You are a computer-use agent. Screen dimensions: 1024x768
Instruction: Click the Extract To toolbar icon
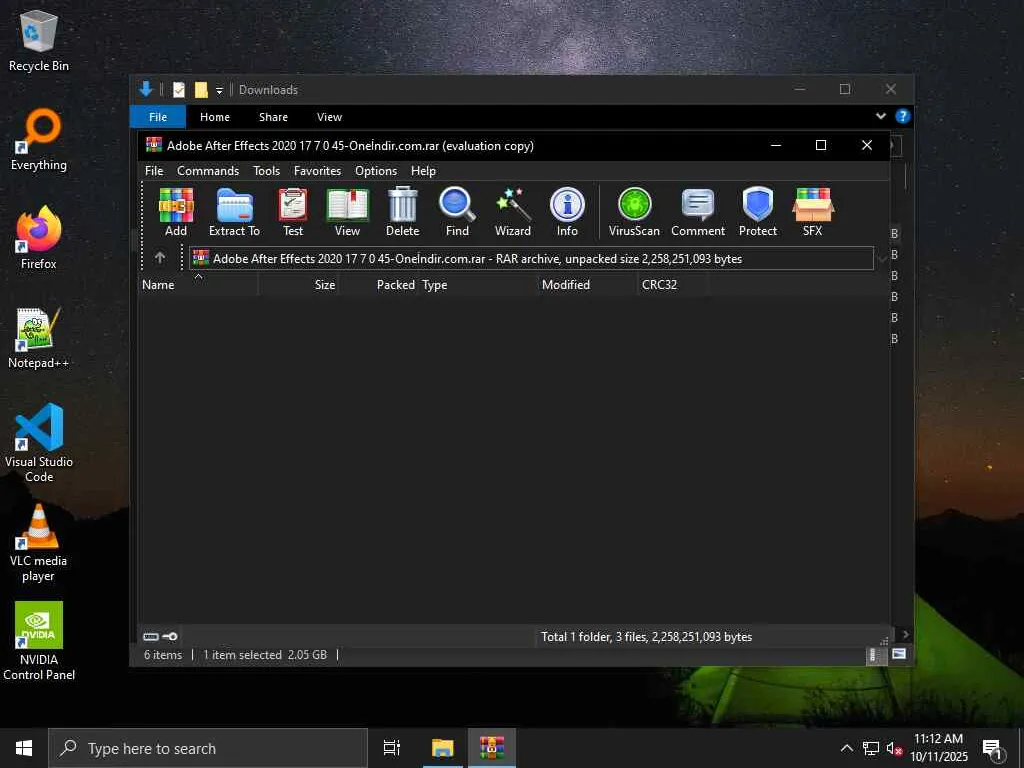(234, 212)
